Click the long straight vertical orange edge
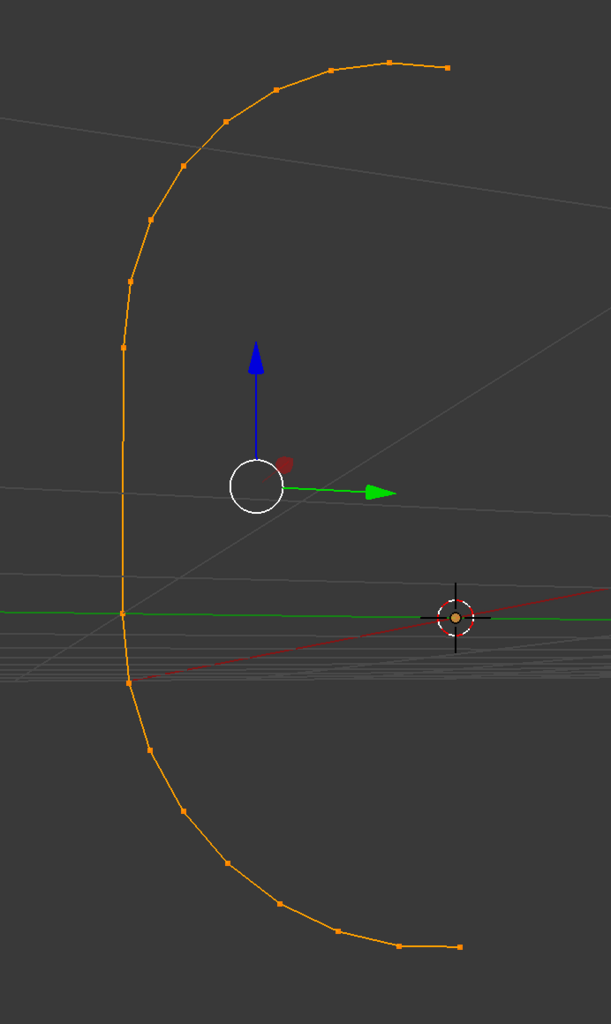 point(123,481)
